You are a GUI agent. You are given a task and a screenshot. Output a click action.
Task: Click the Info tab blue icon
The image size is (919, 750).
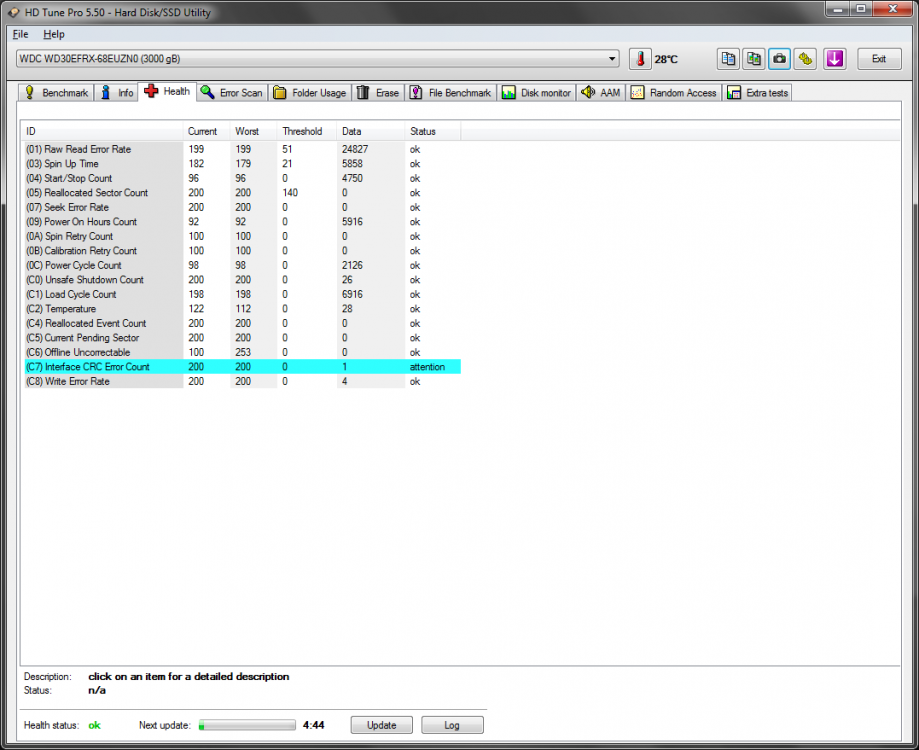click(105, 93)
